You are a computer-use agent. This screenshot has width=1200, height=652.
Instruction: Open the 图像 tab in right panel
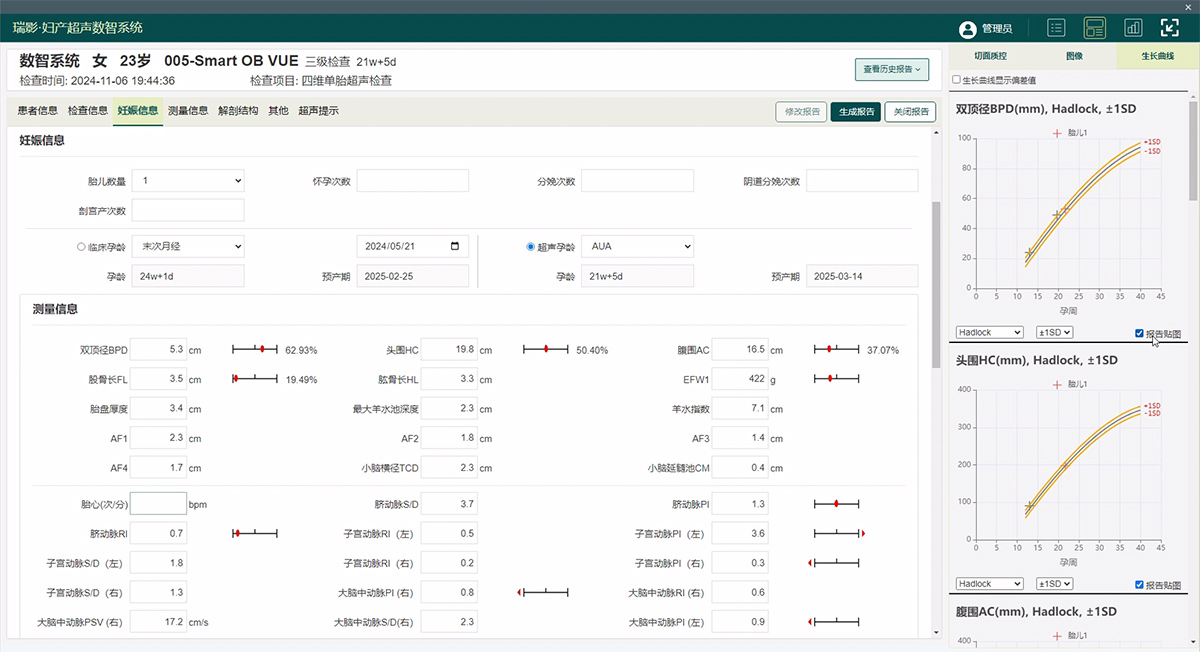(1074, 57)
